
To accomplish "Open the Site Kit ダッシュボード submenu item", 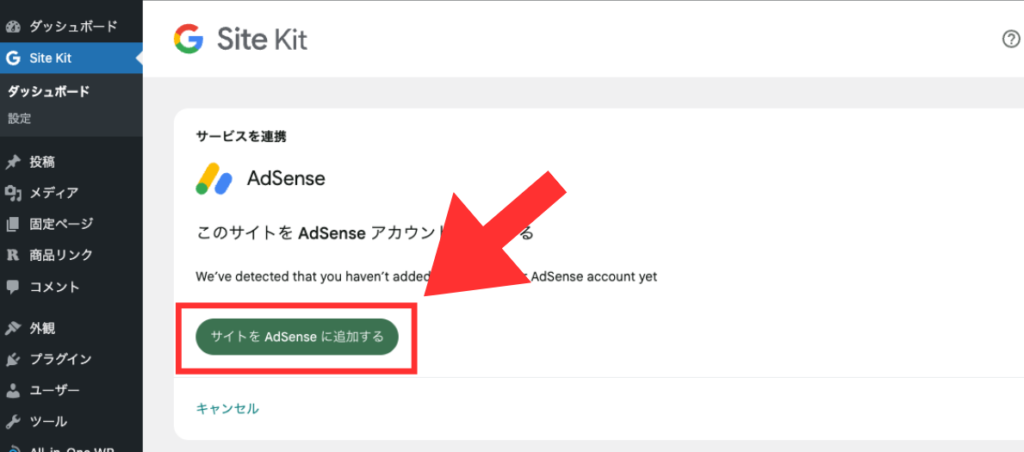I will [49, 92].
